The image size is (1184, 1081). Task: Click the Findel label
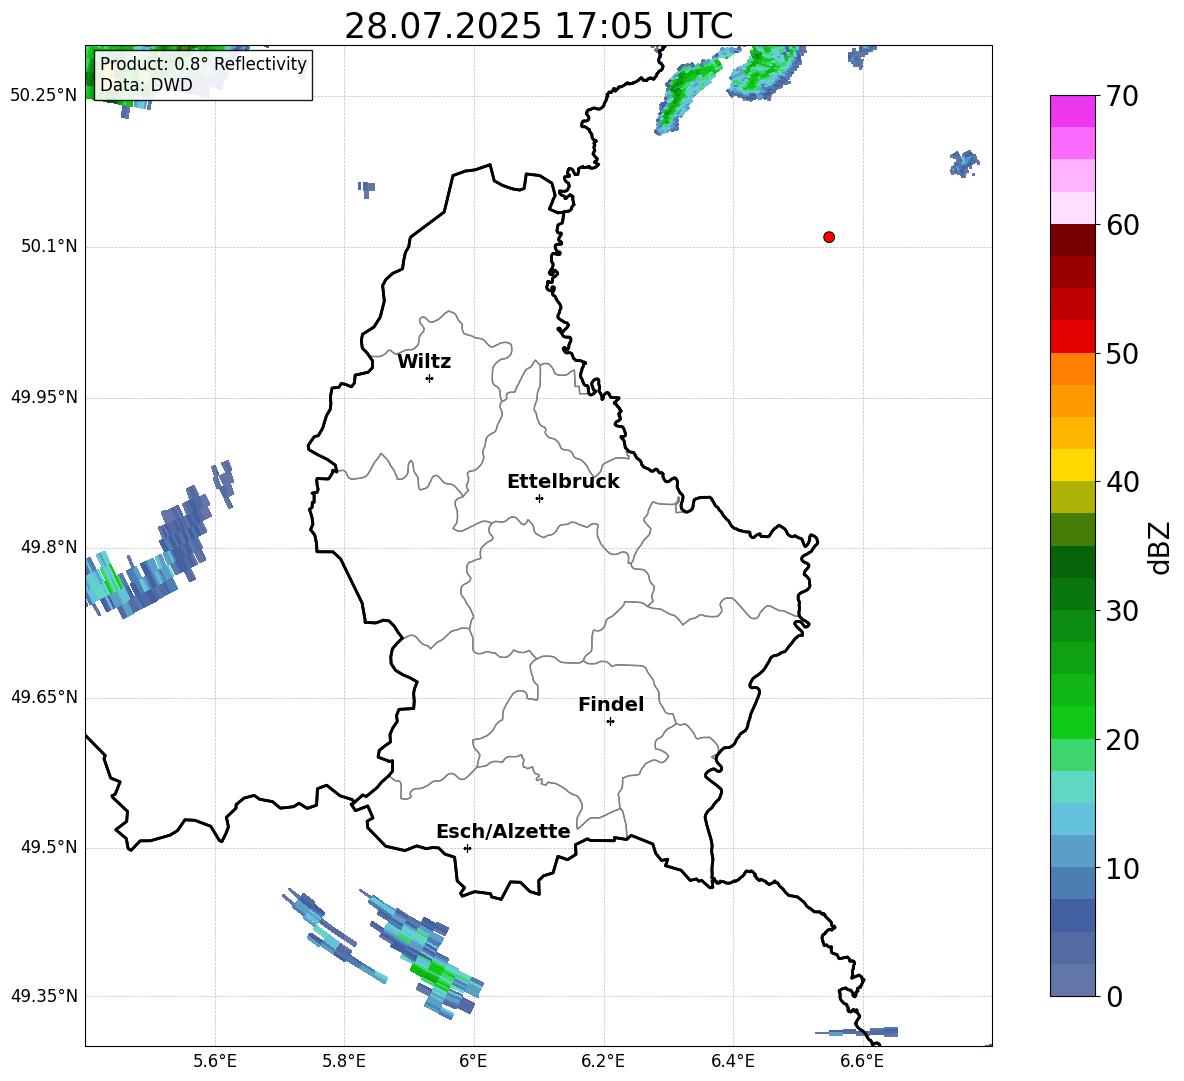tap(610, 704)
